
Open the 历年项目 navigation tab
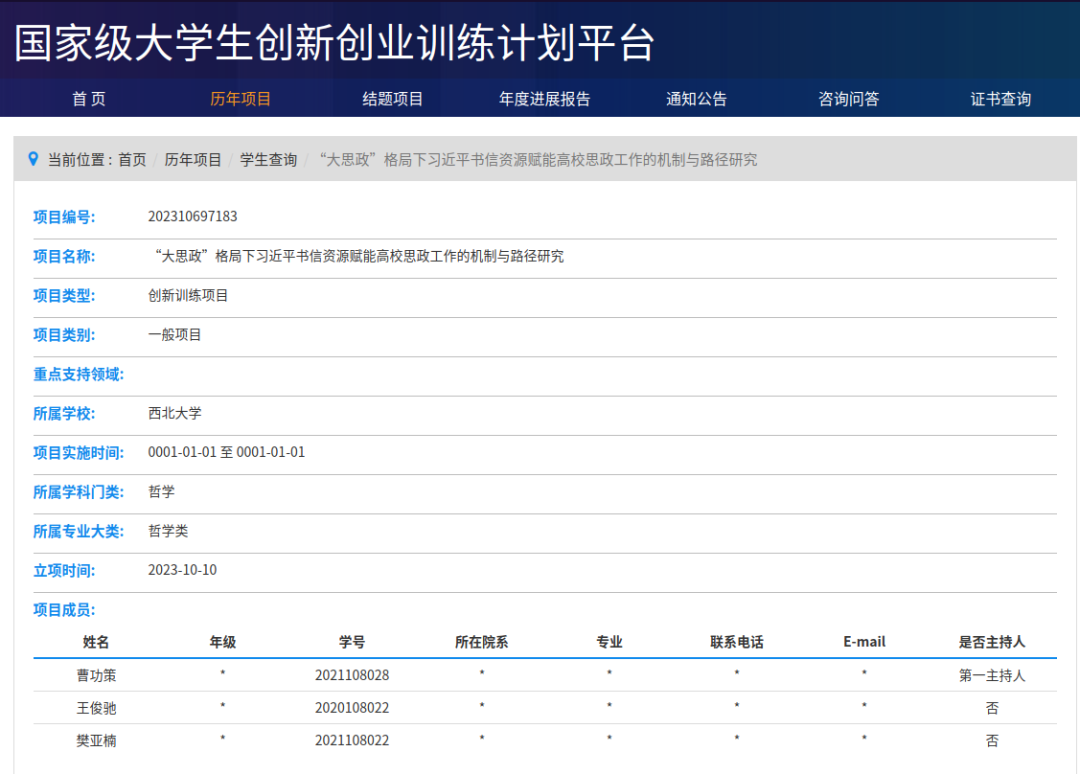pos(240,99)
